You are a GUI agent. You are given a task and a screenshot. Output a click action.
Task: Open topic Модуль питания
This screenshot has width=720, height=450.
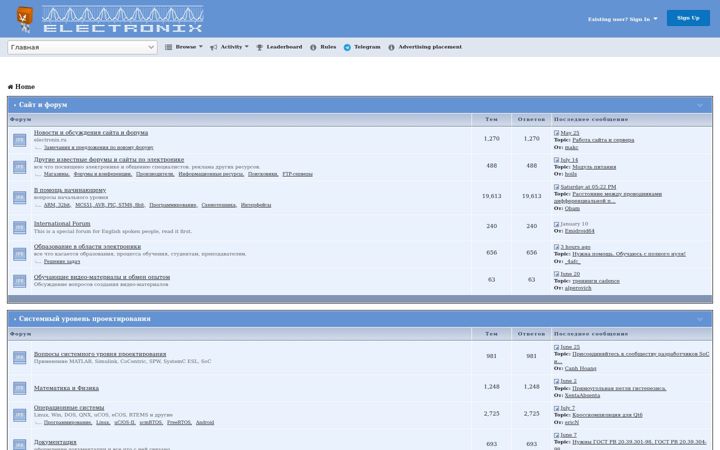(594, 167)
